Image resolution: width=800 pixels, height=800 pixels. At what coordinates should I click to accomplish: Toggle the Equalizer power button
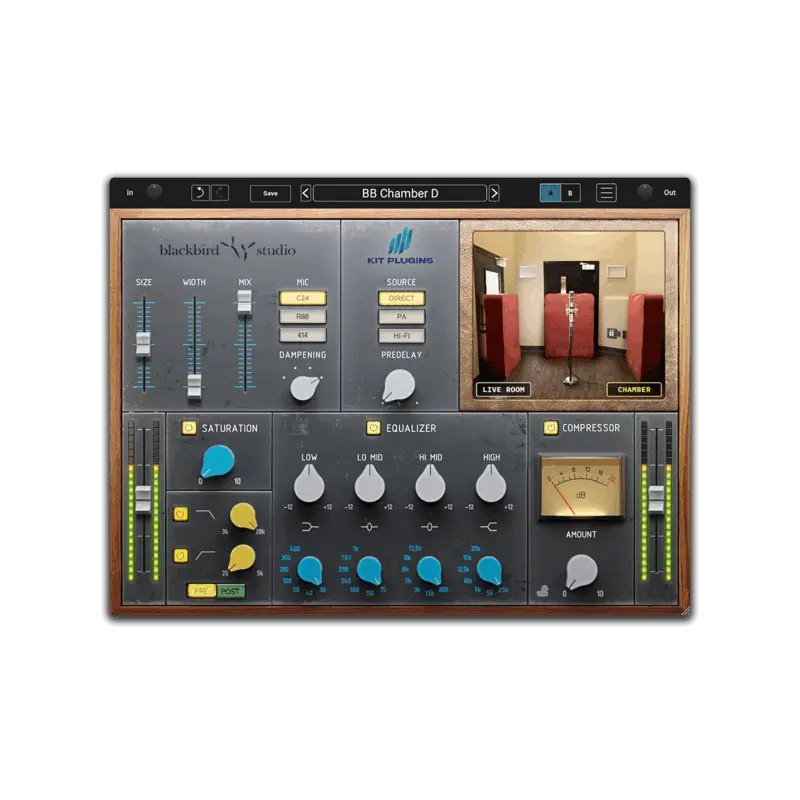coord(373,428)
